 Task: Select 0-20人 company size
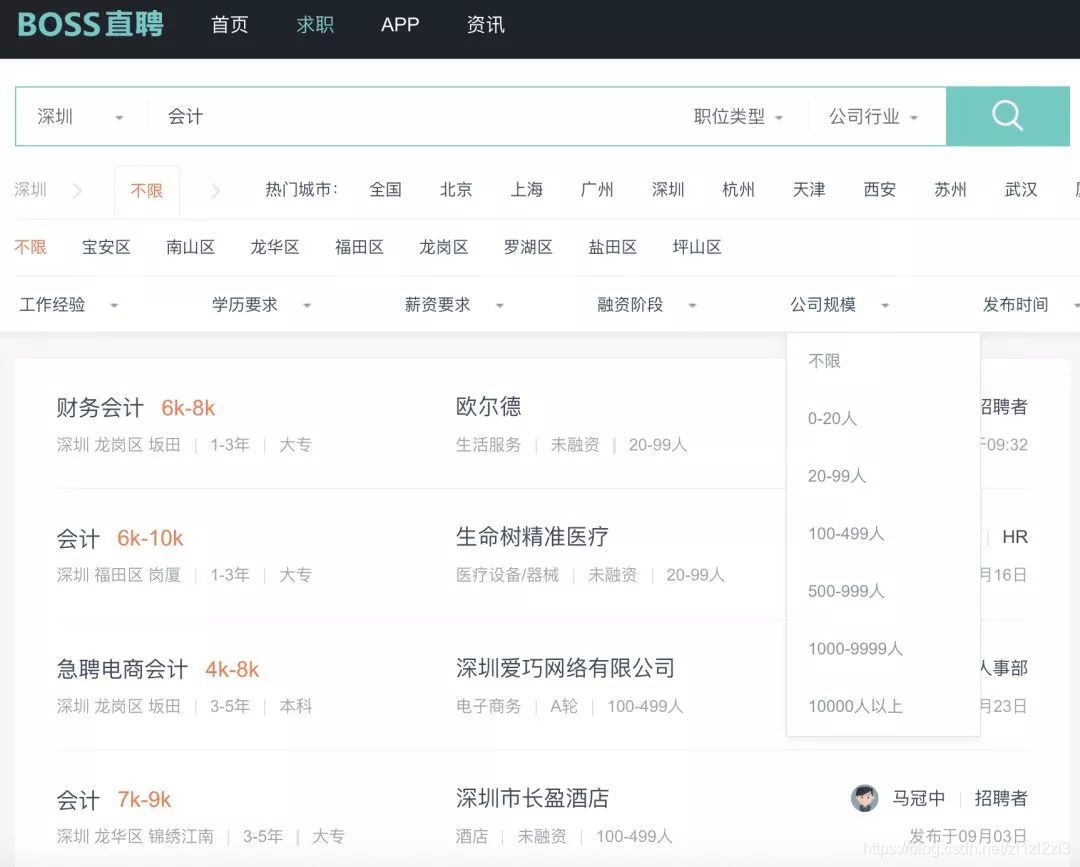click(832, 418)
